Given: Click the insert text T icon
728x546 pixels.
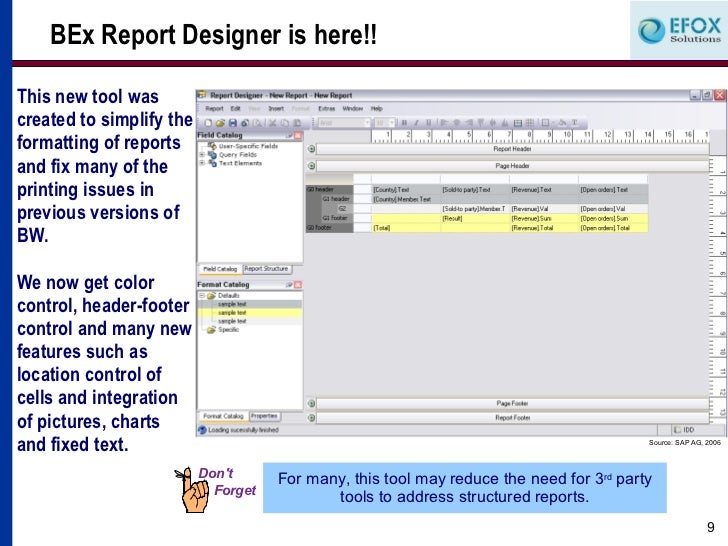Looking at the screenshot, I should click(574, 123).
